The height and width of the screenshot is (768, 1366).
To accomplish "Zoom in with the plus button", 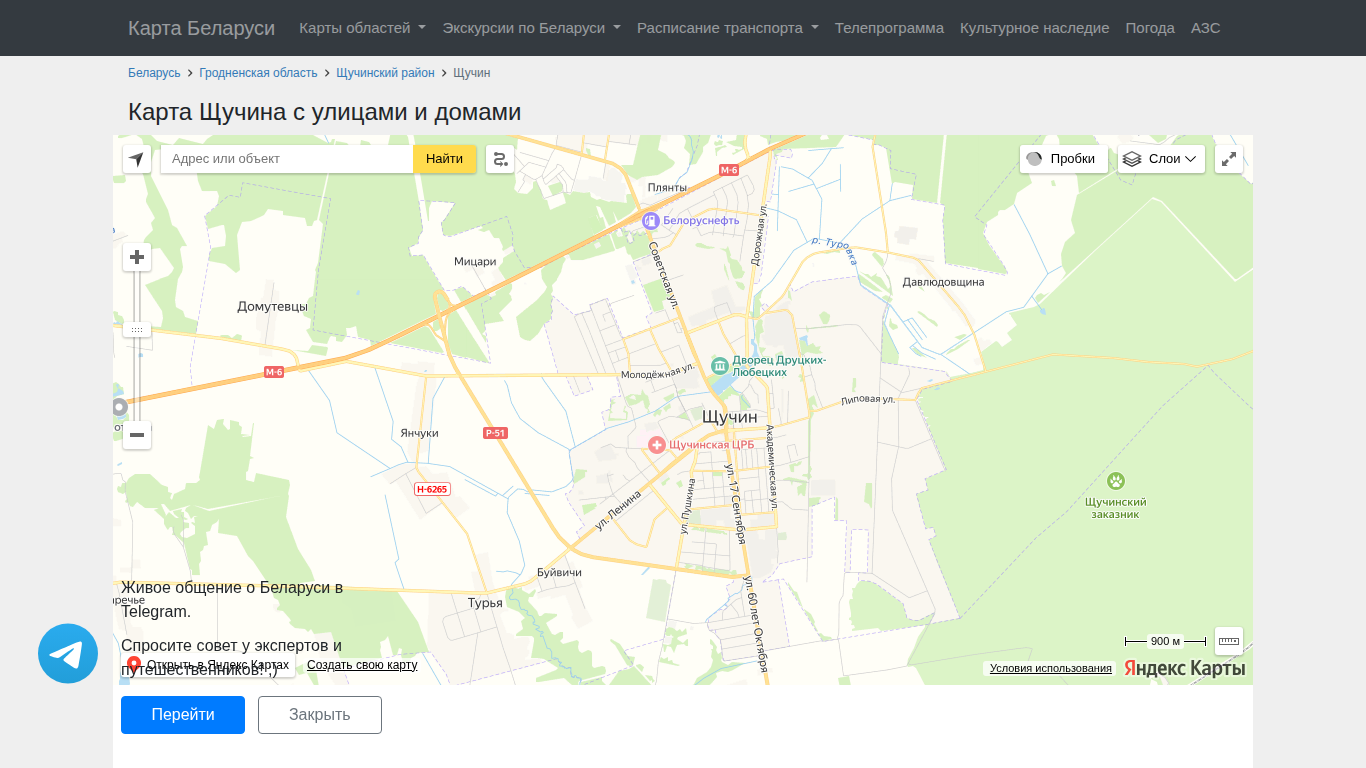I will point(137,257).
